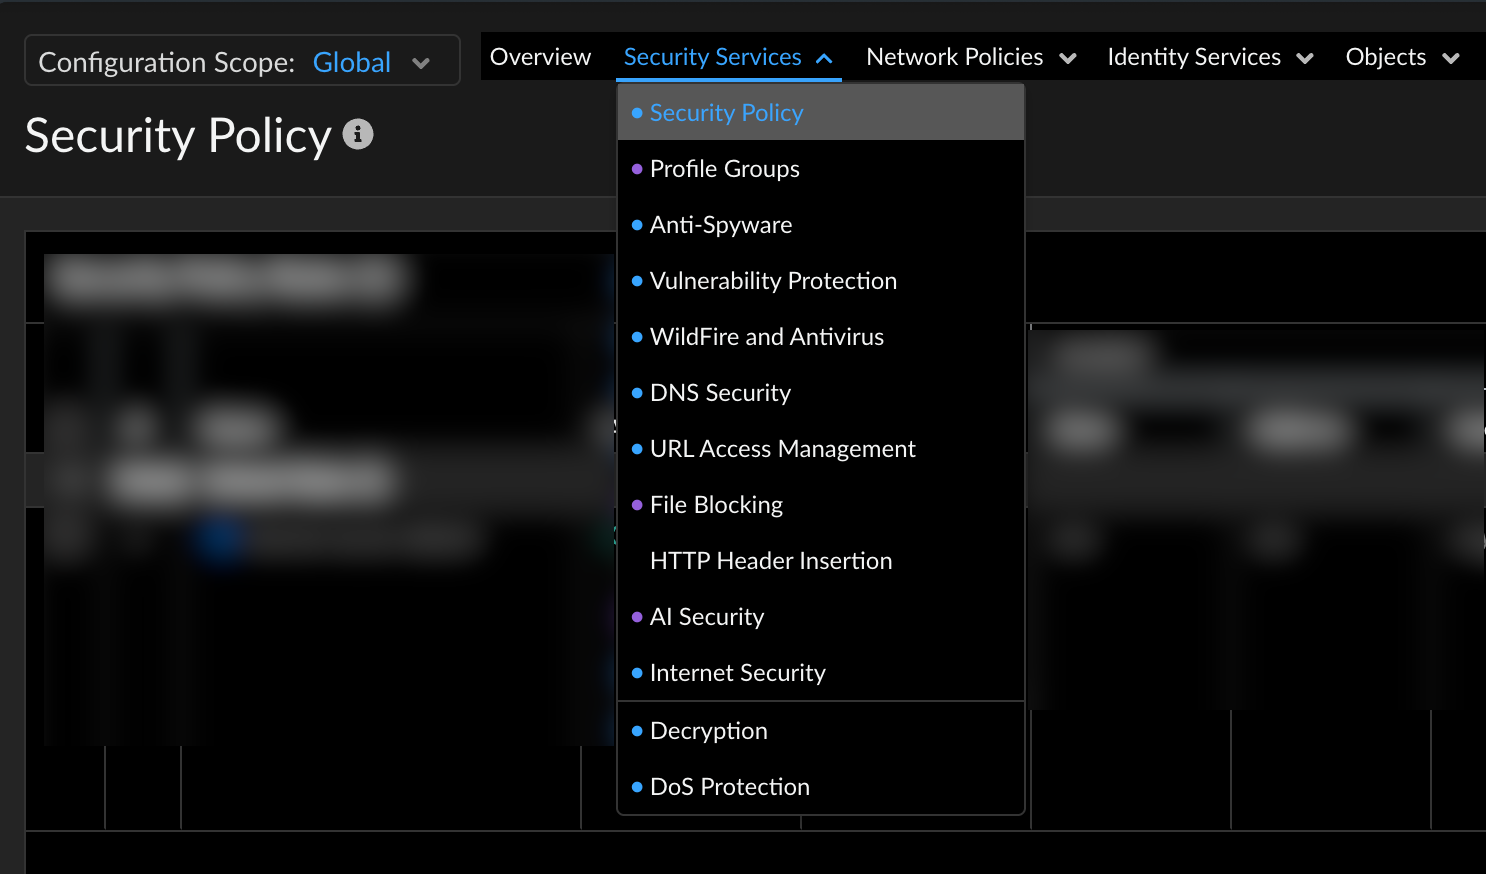The image size is (1486, 874).
Task: Select Security Policy from the menu
Action: point(726,113)
